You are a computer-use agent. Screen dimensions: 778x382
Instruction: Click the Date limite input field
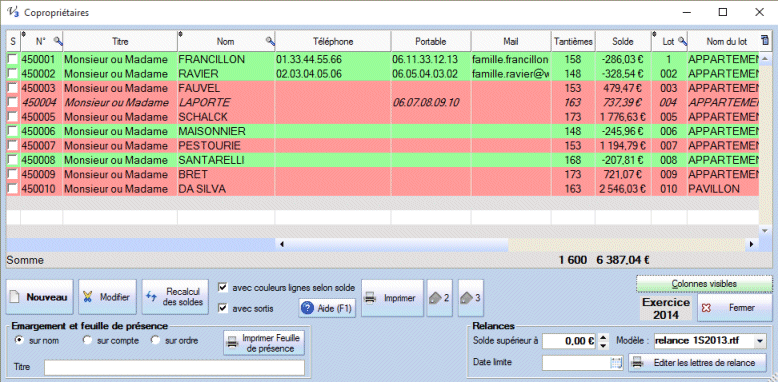point(576,363)
